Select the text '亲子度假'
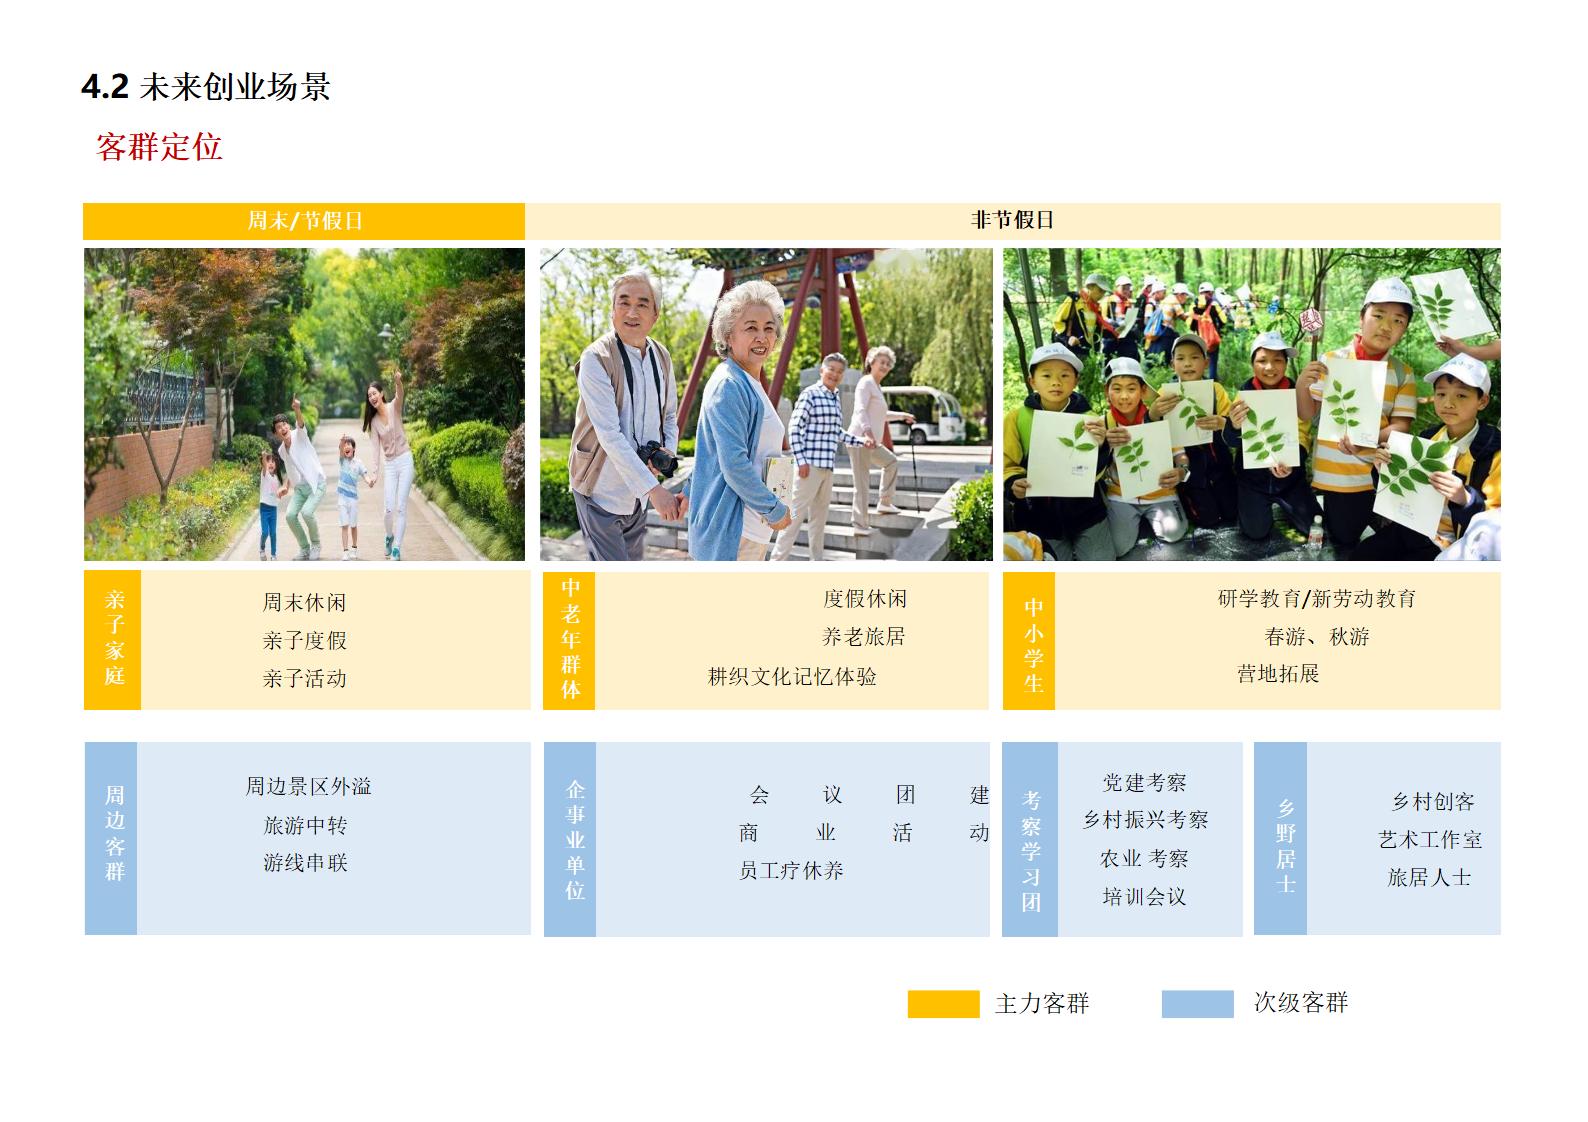Screen dimensions: 1588x1122 point(305,641)
